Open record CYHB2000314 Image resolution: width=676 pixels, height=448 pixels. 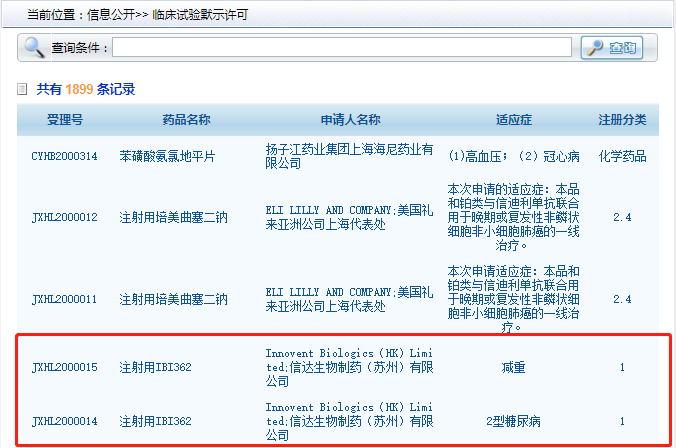click(65, 156)
